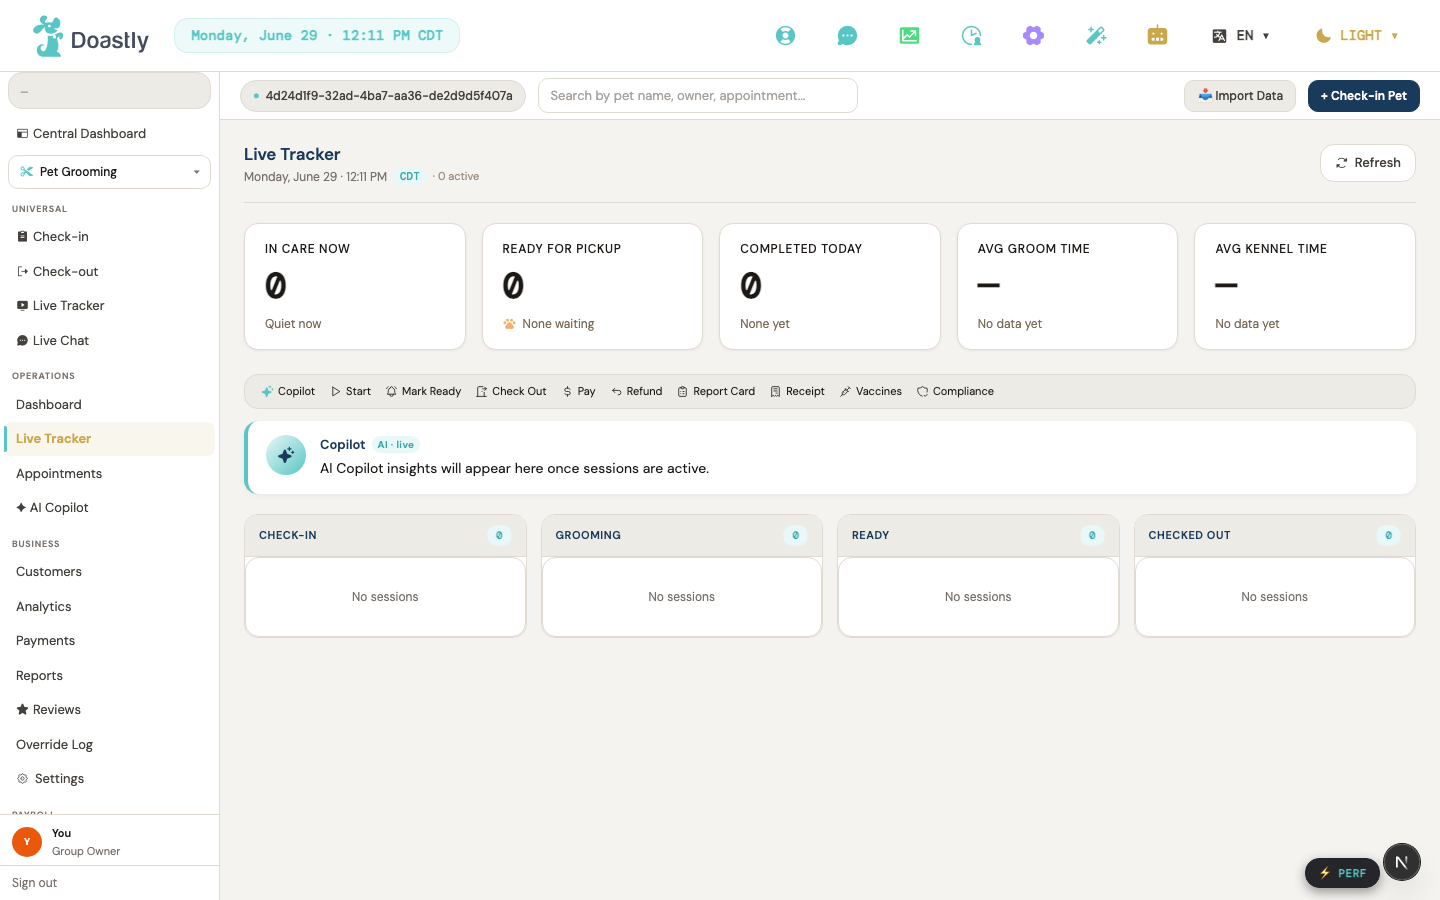Open Central Dashboard
This screenshot has width=1440, height=900.
[110, 133]
